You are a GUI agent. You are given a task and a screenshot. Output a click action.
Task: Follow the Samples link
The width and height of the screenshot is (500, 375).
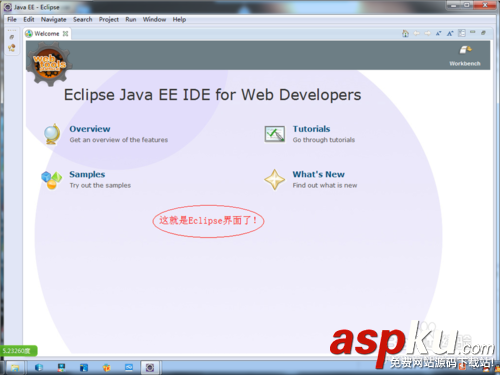(x=87, y=174)
